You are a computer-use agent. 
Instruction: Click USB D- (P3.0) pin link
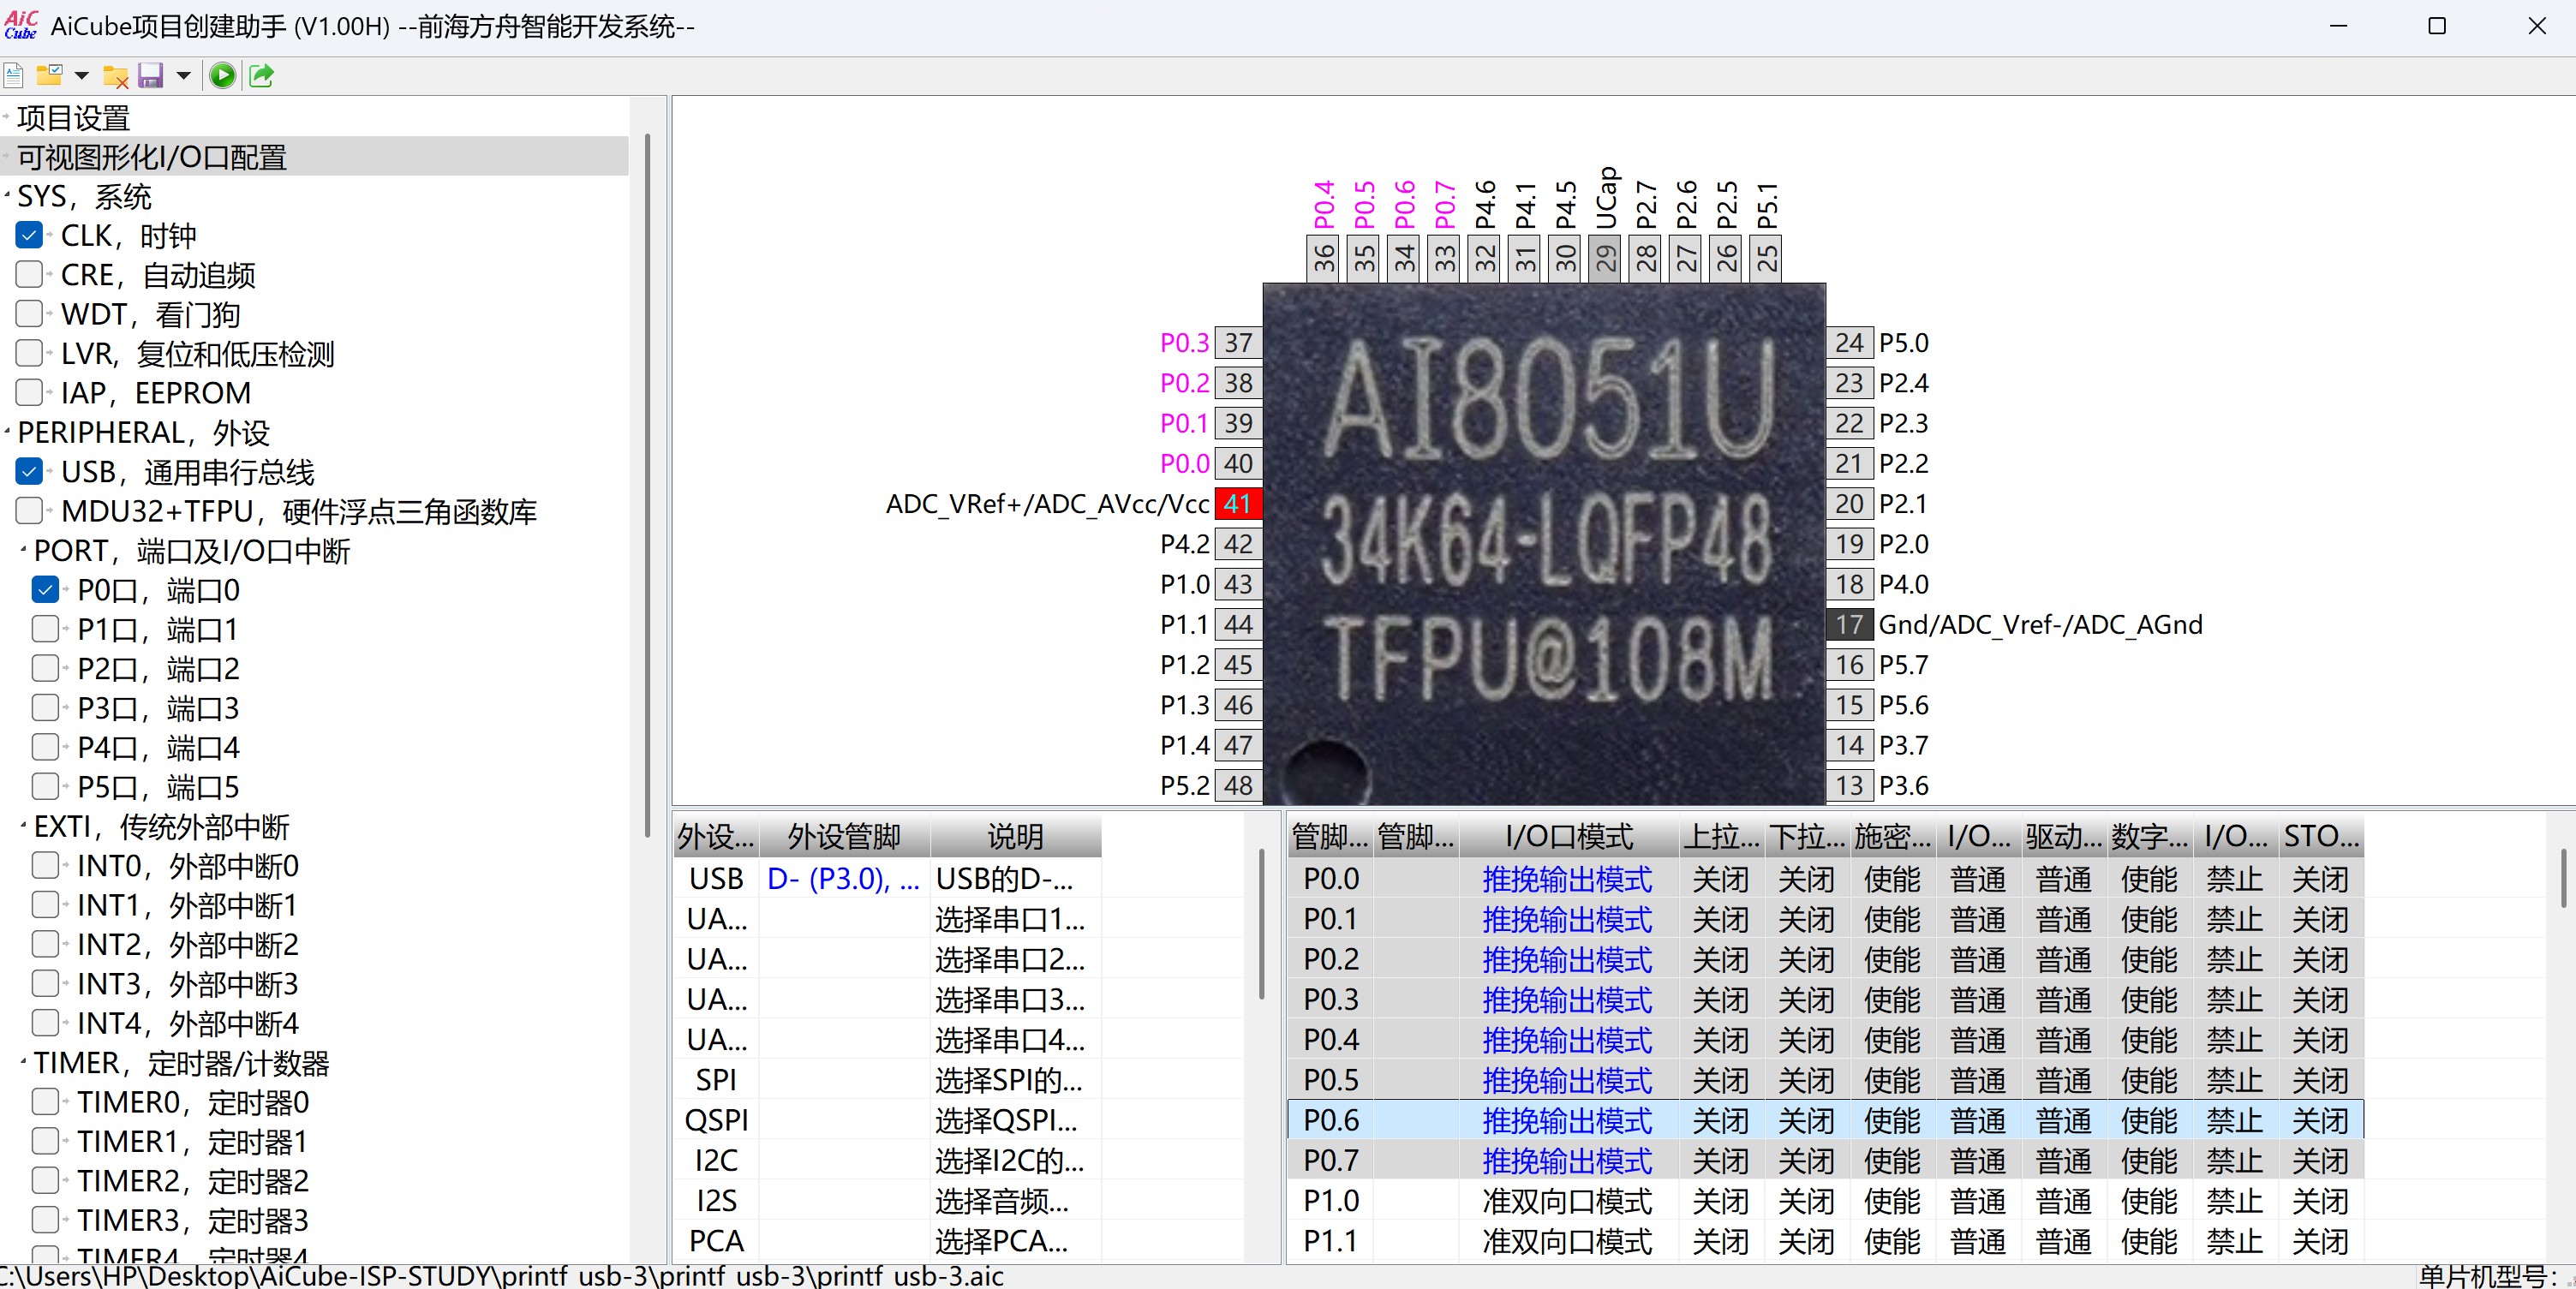(842, 878)
